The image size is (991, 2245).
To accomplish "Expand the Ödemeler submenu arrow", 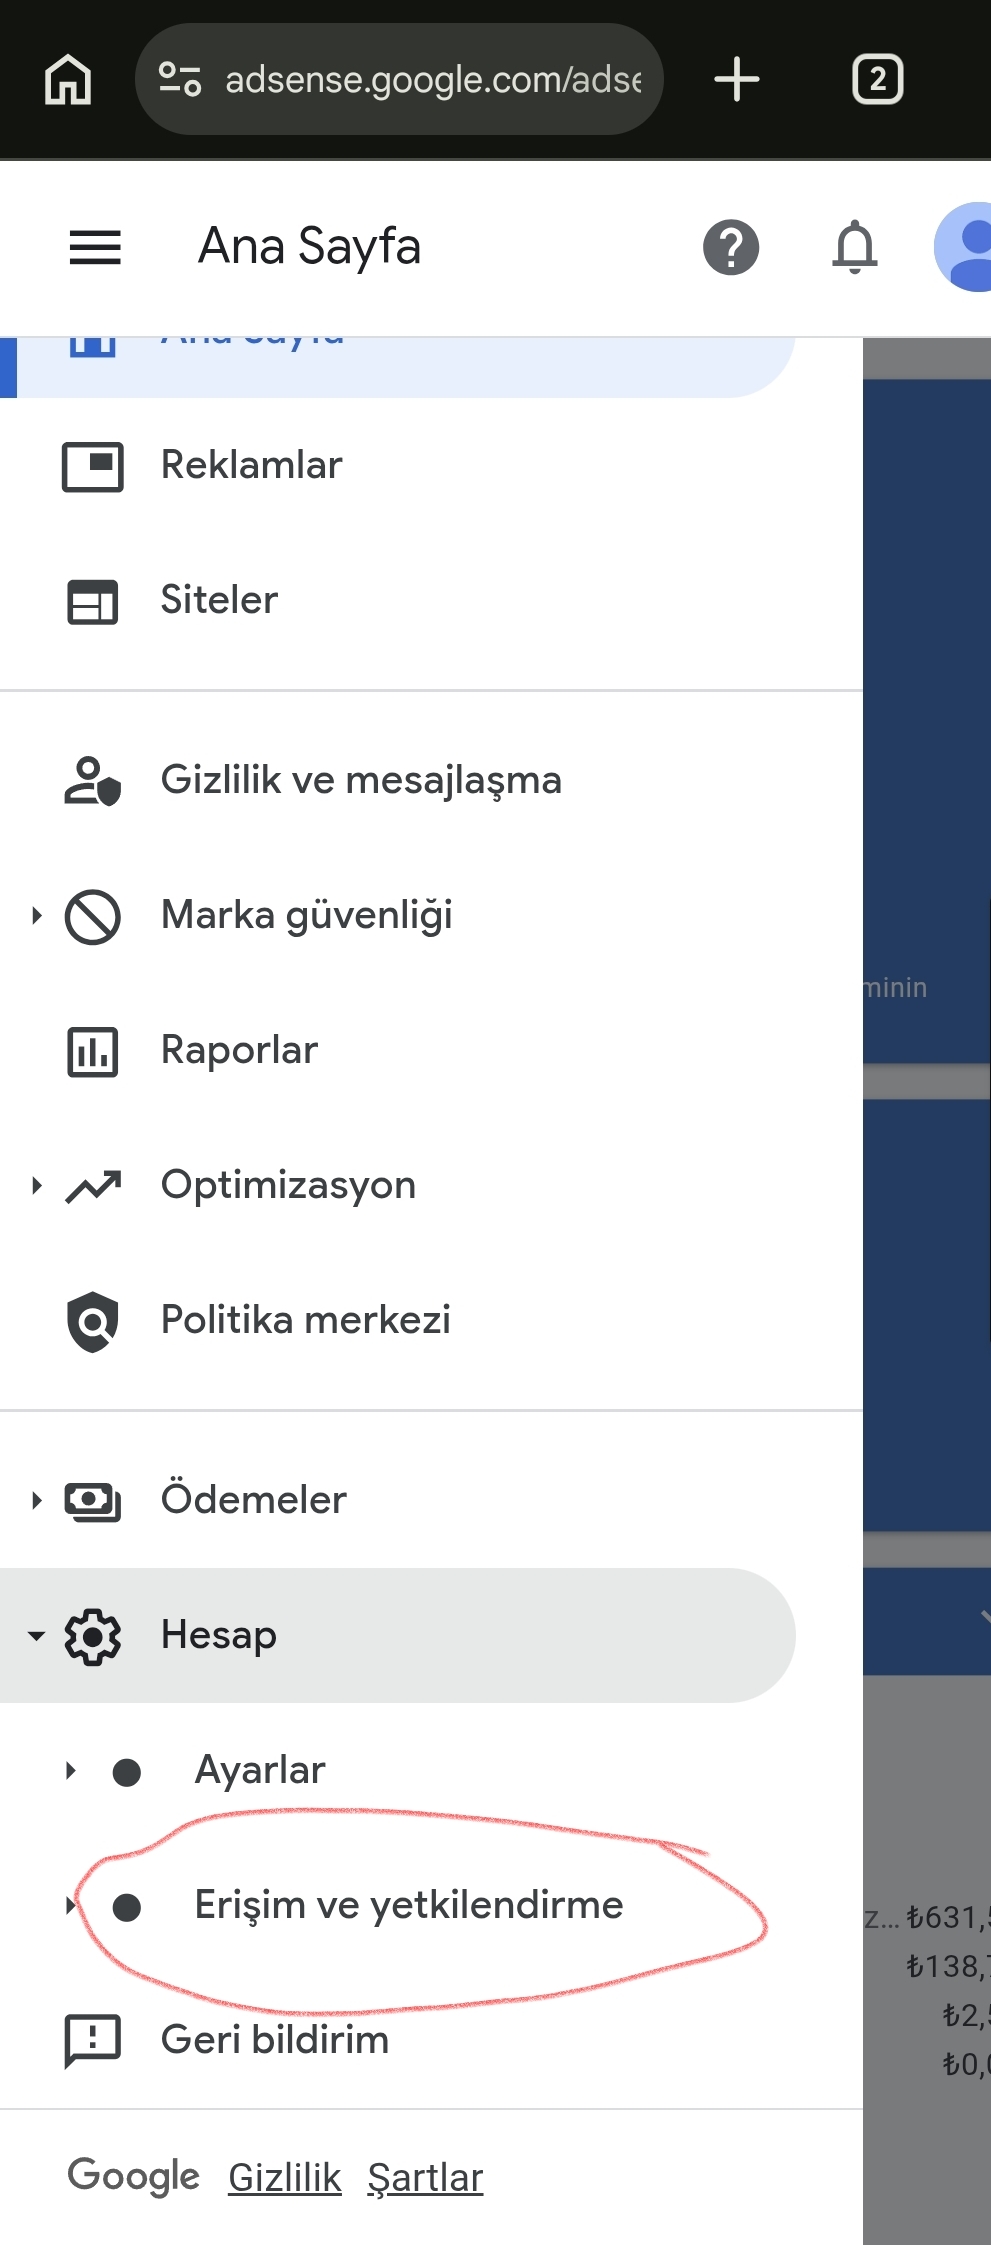I will coord(37,1500).
